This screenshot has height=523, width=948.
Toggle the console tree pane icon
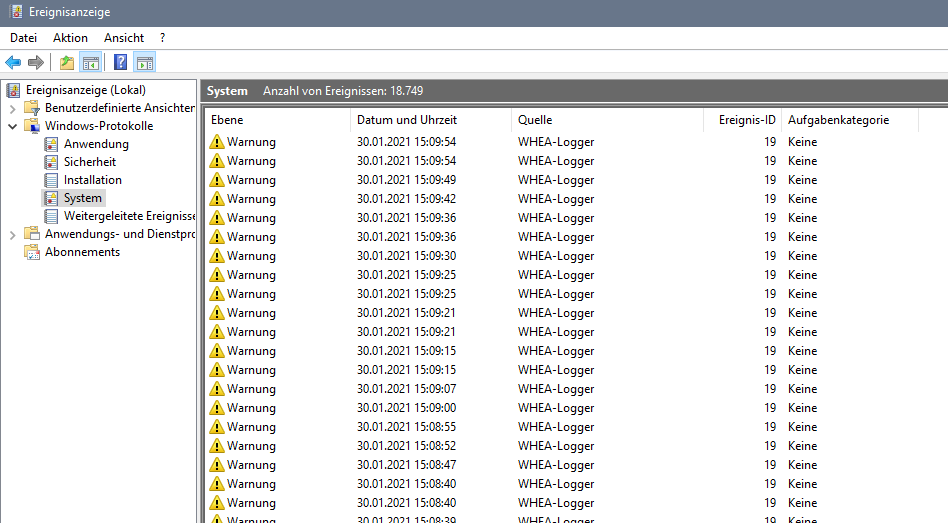tap(91, 62)
